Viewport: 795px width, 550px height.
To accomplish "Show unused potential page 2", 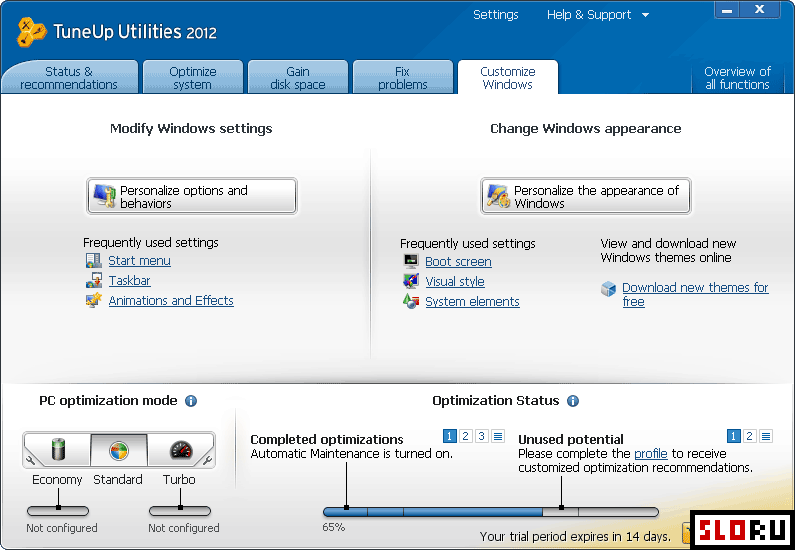I will [749, 436].
